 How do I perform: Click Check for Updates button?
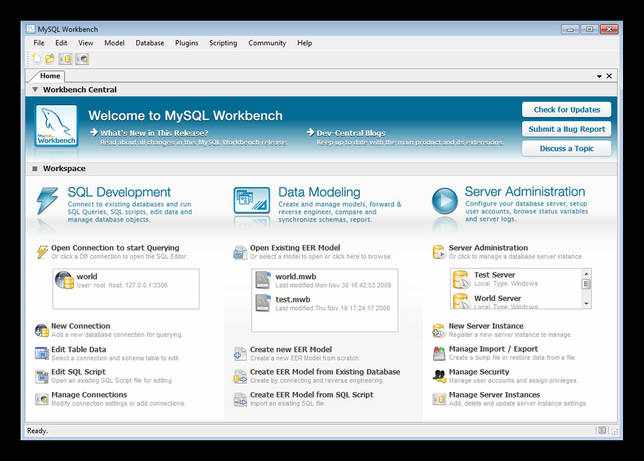(567, 110)
